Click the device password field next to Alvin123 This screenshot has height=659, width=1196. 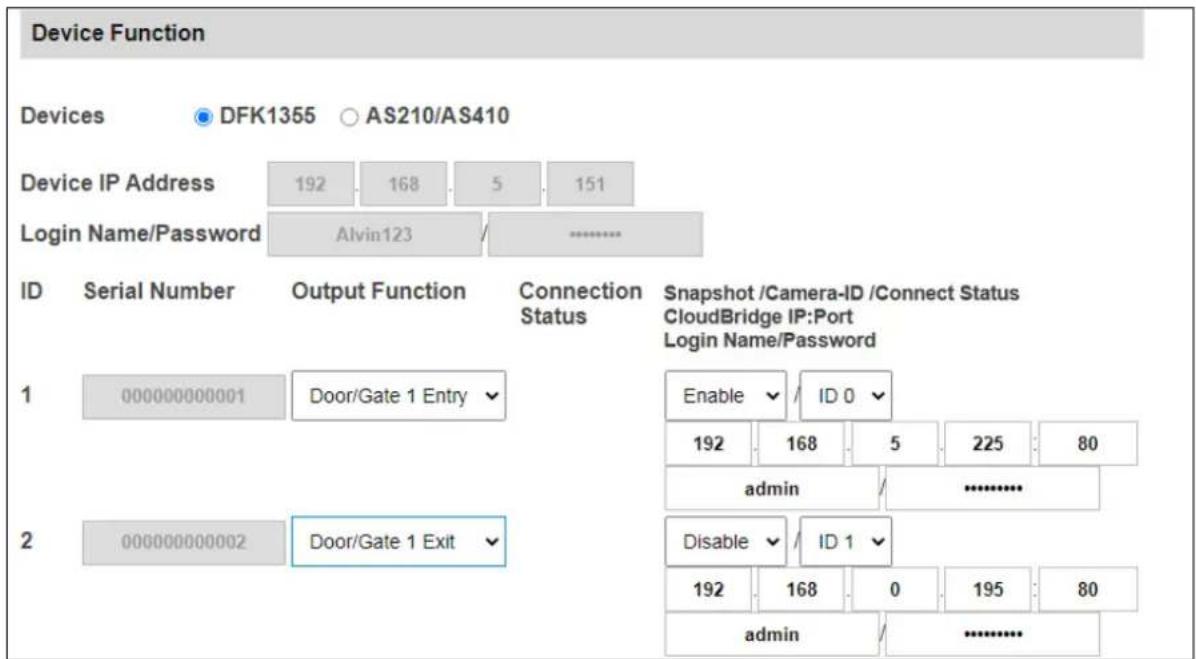tap(596, 234)
